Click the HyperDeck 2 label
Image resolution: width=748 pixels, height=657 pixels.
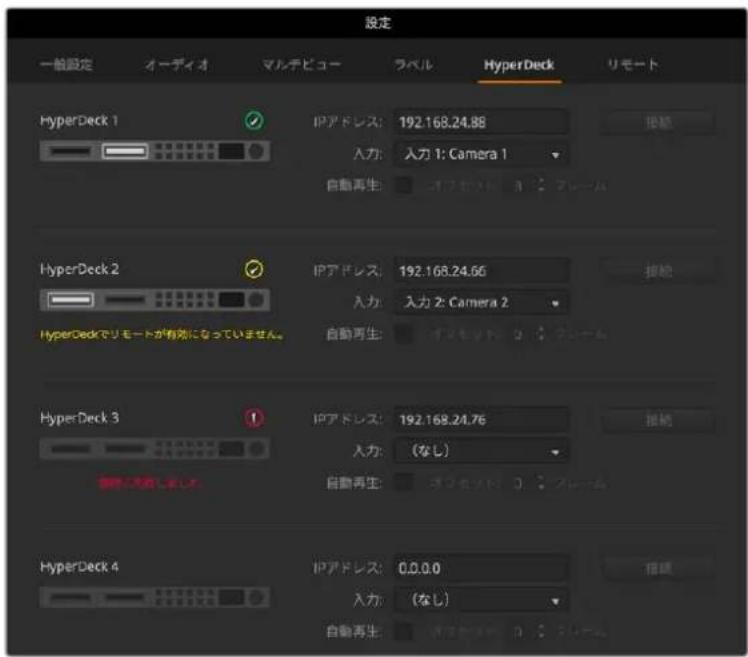(79, 269)
